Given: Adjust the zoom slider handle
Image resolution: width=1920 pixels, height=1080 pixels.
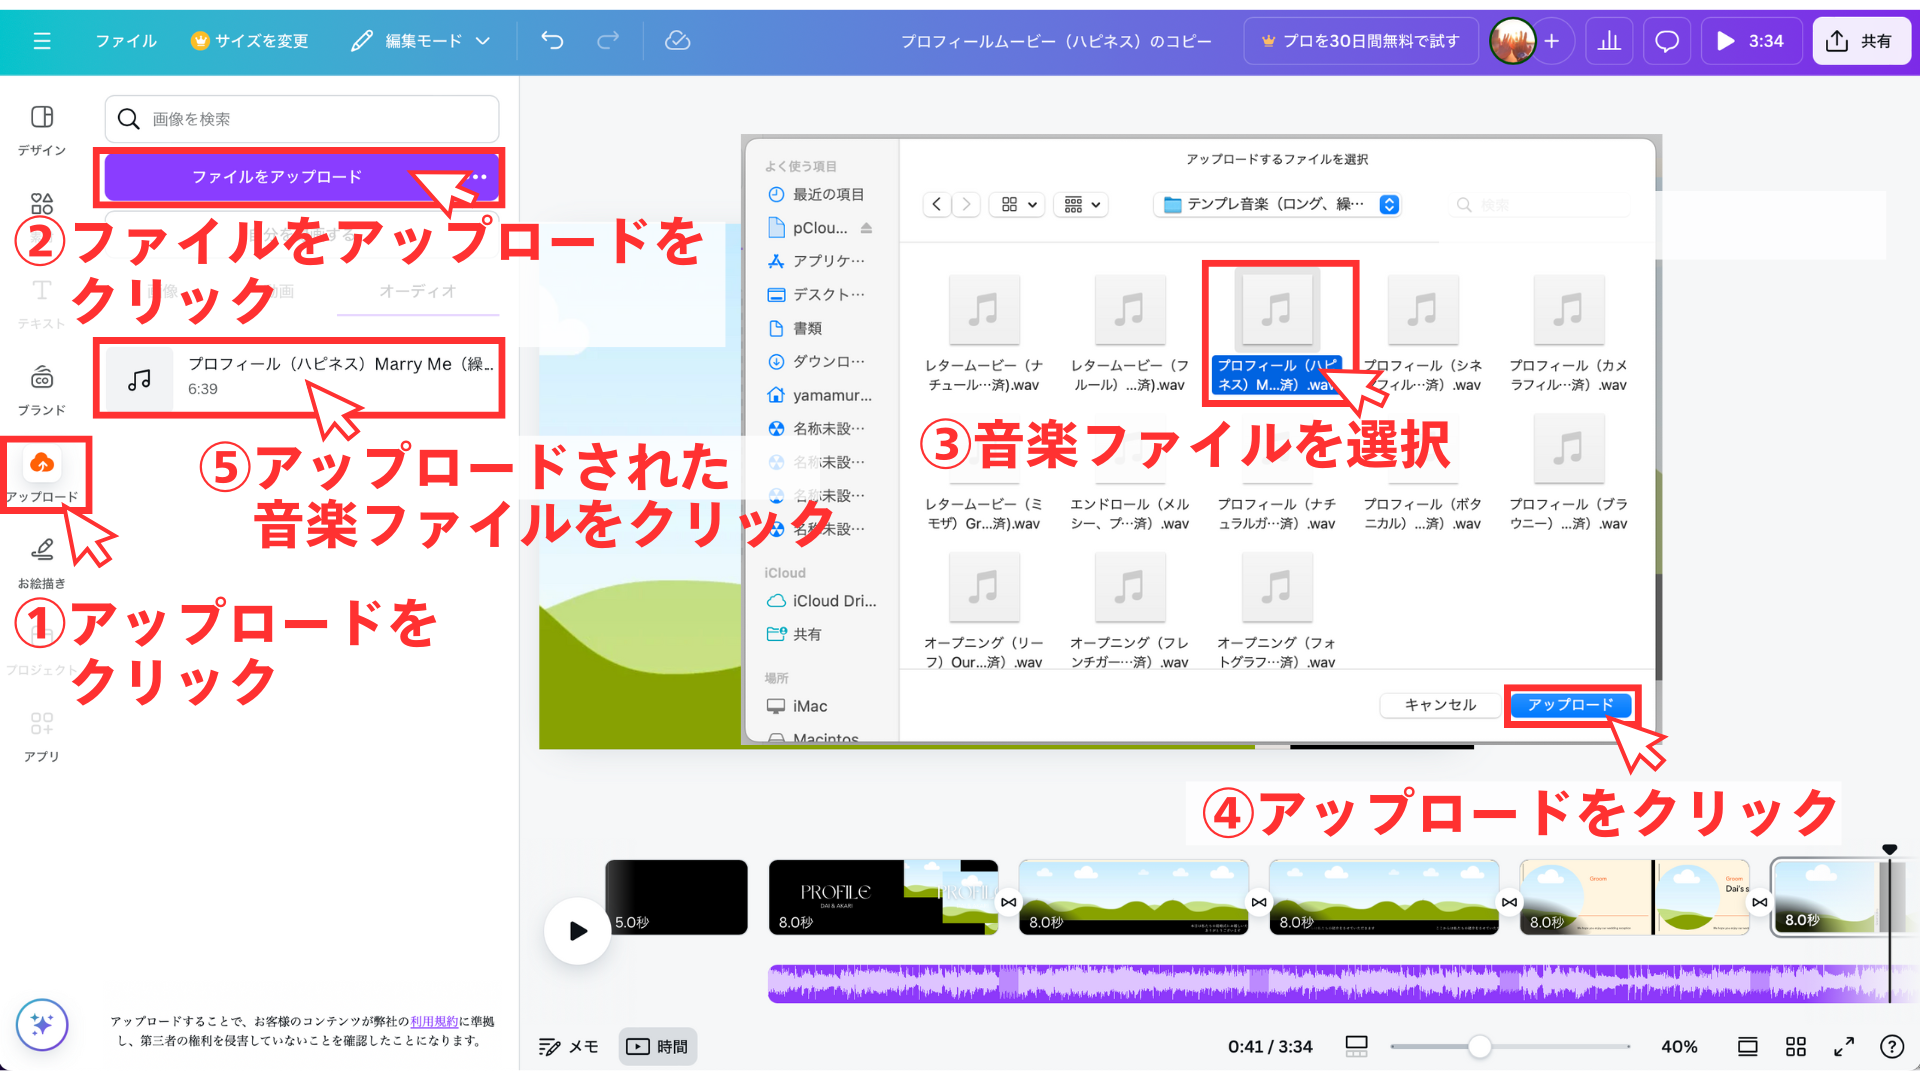Looking at the screenshot, I should (1479, 1047).
